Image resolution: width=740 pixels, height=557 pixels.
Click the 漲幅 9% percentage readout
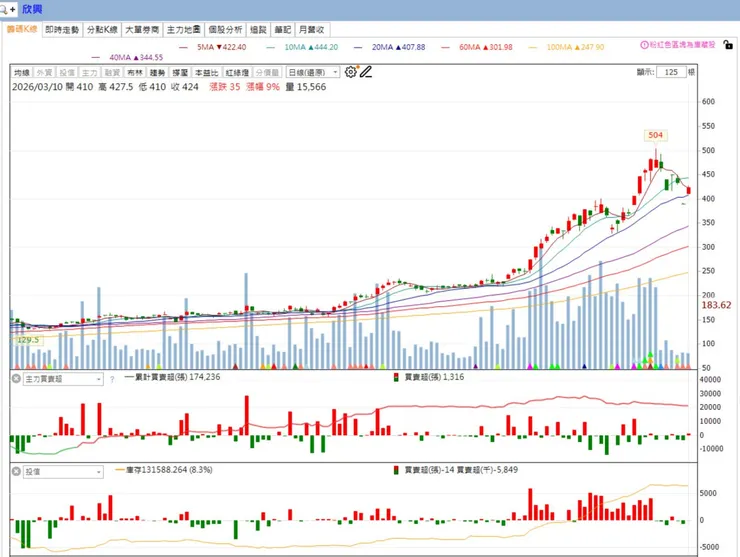tap(263, 87)
